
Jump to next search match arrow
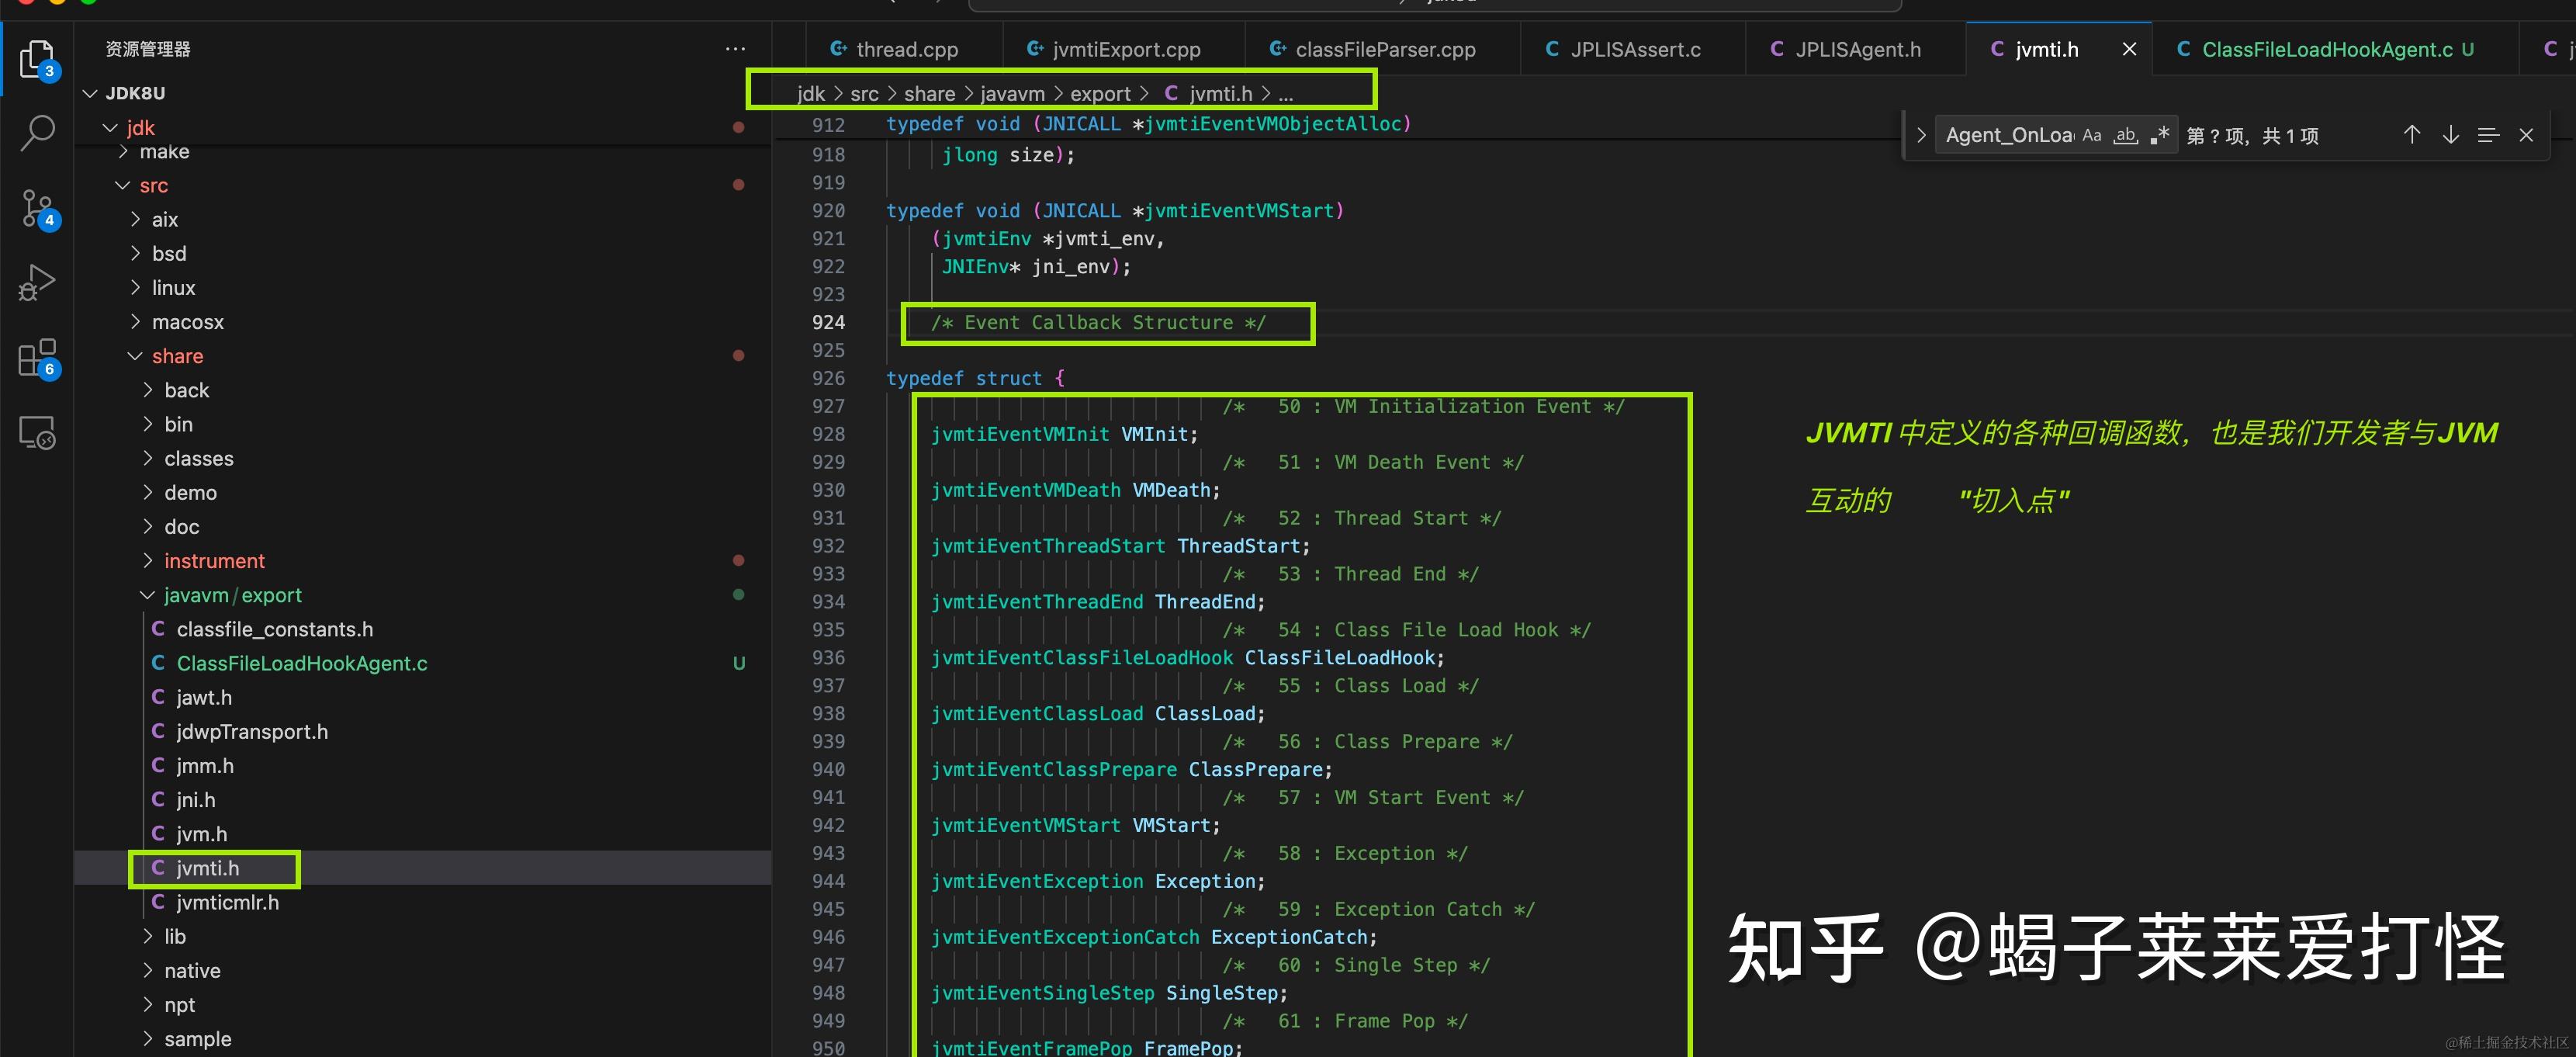pyautogui.click(x=2450, y=134)
